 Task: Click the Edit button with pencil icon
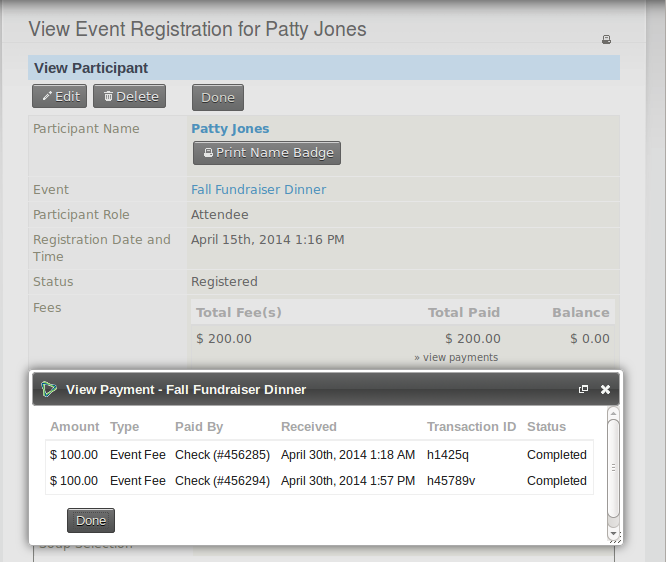pyautogui.click(x=60, y=97)
